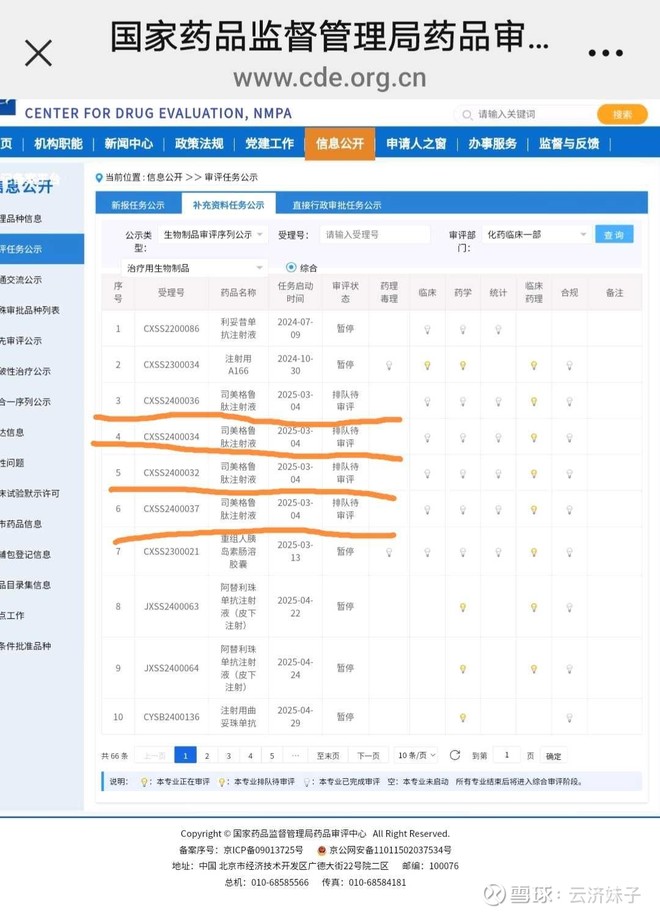Close the page with the X icon
This screenshot has width=660, height=915.
point(38,53)
